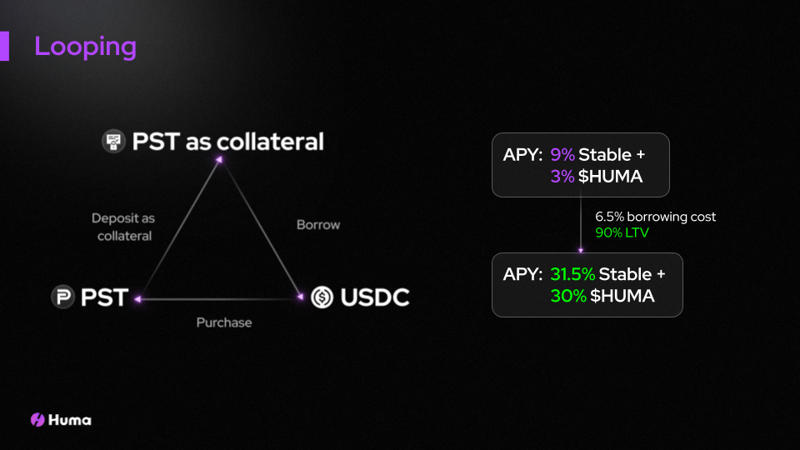
Task: Click the "PST as collateral" heading text
Action: click(x=228, y=141)
